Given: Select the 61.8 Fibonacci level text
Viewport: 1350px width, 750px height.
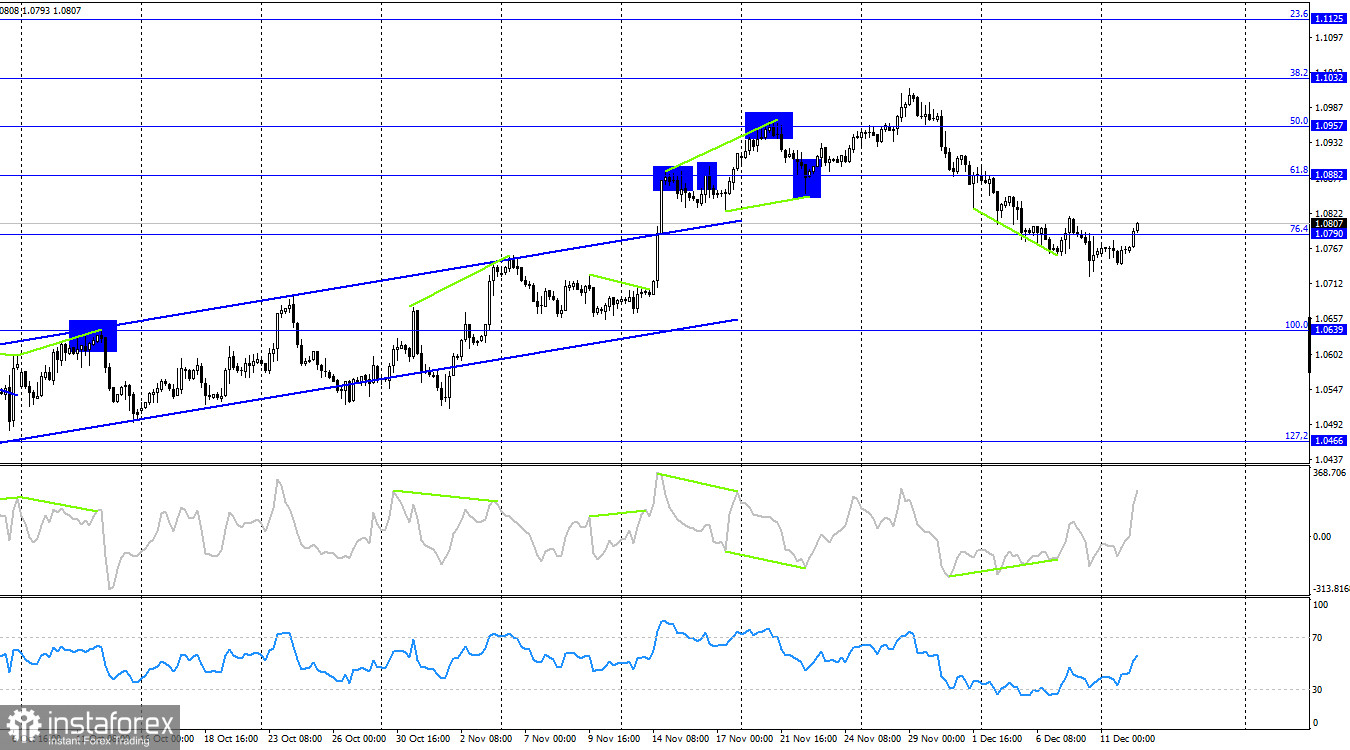Looking at the screenshot, I should (x=1299, y=169).
